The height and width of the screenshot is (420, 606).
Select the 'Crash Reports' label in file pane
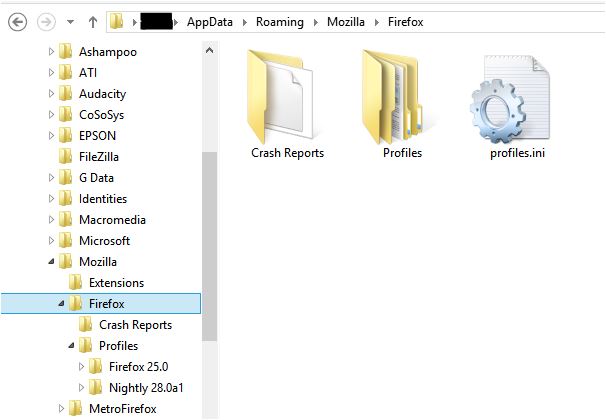coord(288,153)
